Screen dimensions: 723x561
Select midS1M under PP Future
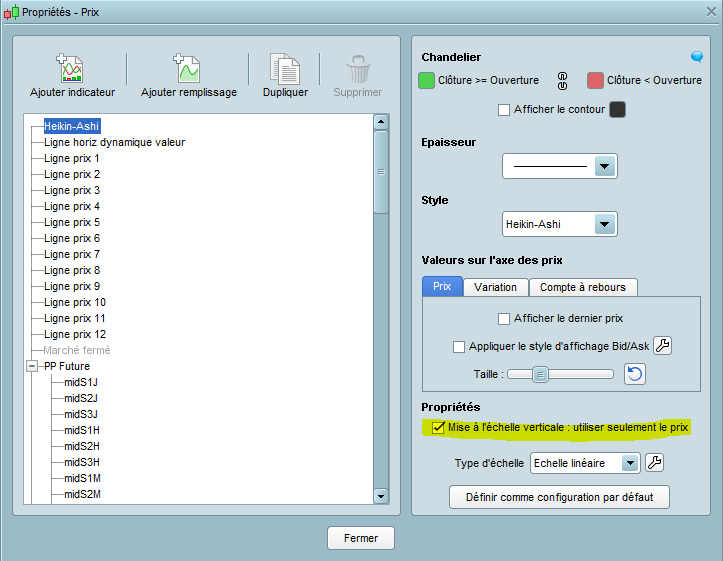click(82, 478)
